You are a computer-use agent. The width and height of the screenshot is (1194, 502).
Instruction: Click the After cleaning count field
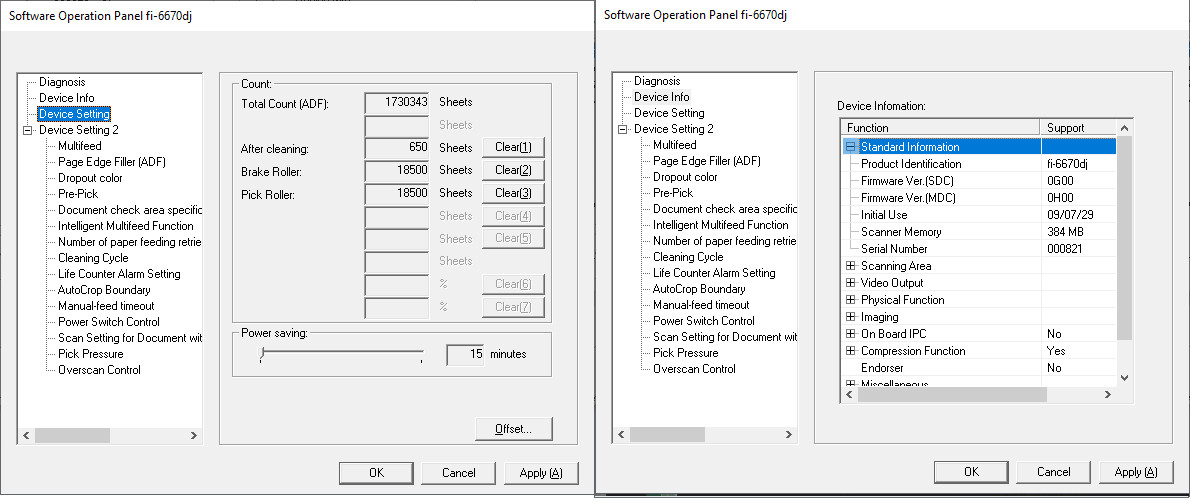pos(397,148)
